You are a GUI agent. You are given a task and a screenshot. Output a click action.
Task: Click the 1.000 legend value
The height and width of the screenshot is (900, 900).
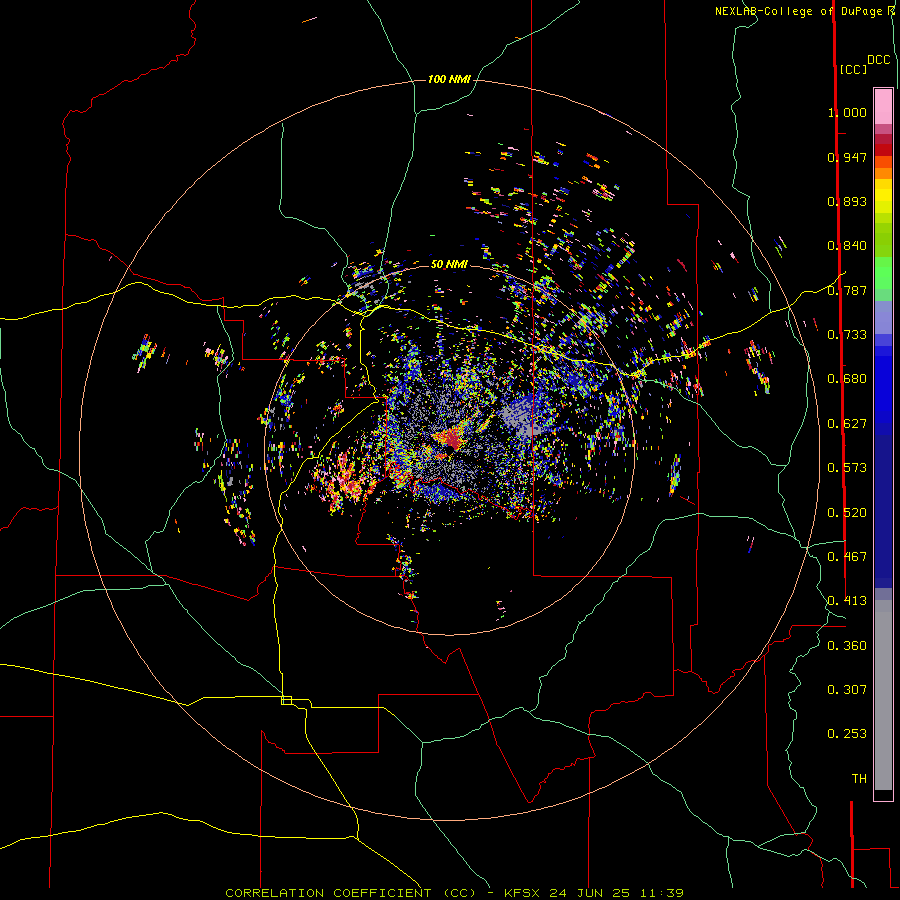(x=847, y=112)
